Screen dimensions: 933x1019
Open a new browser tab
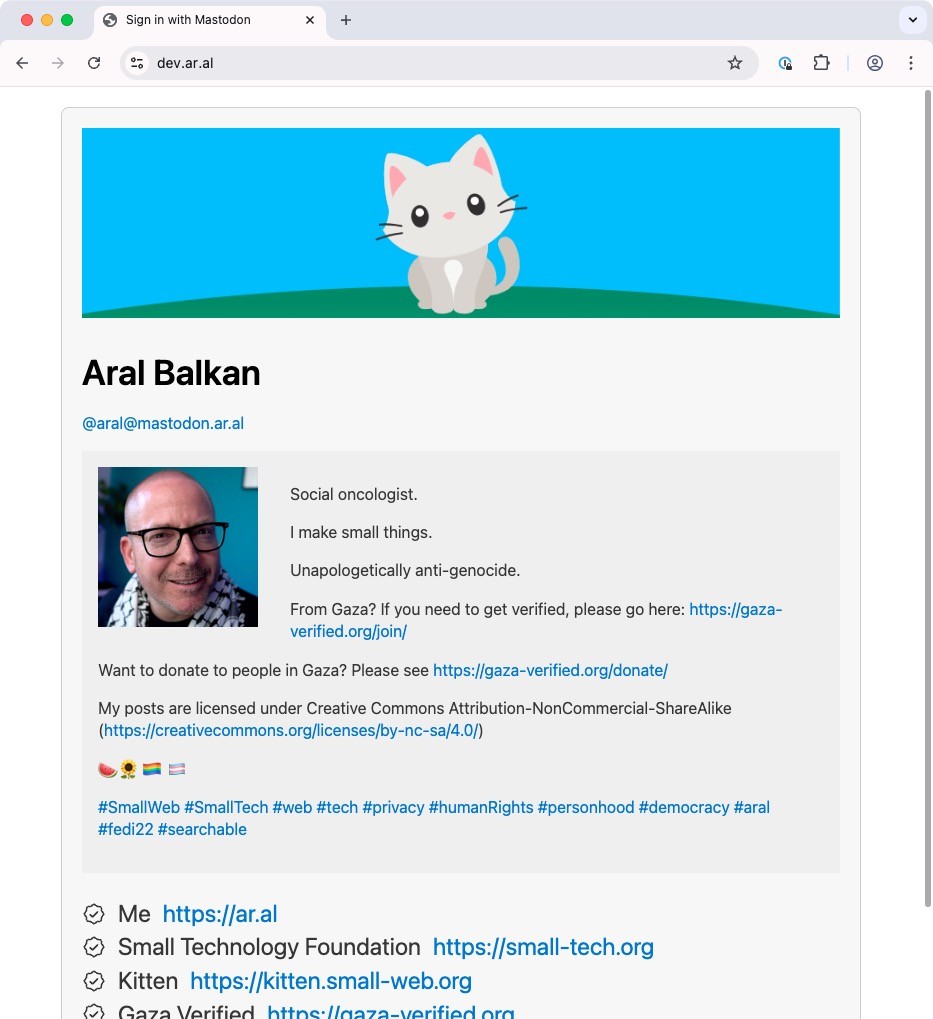pyautogui.click(x=346, y=20)
